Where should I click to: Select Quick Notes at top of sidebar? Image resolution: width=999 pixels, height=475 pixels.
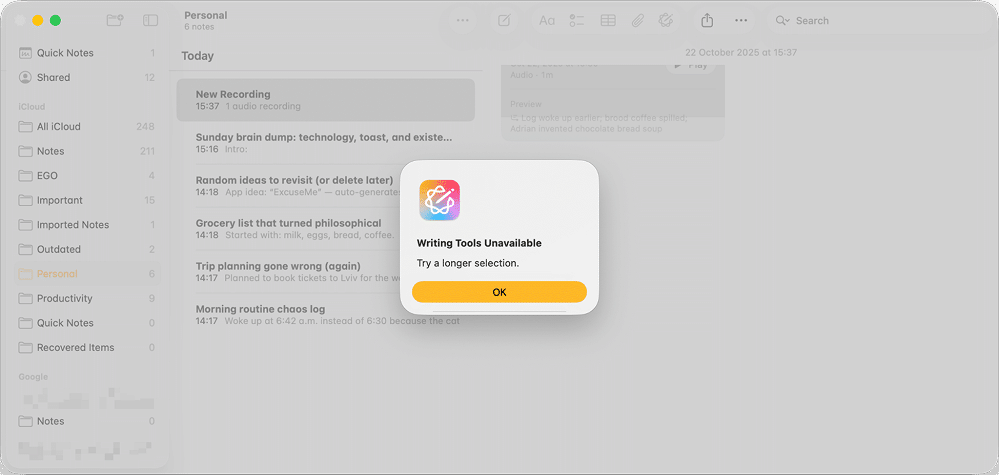coord(87,53)
